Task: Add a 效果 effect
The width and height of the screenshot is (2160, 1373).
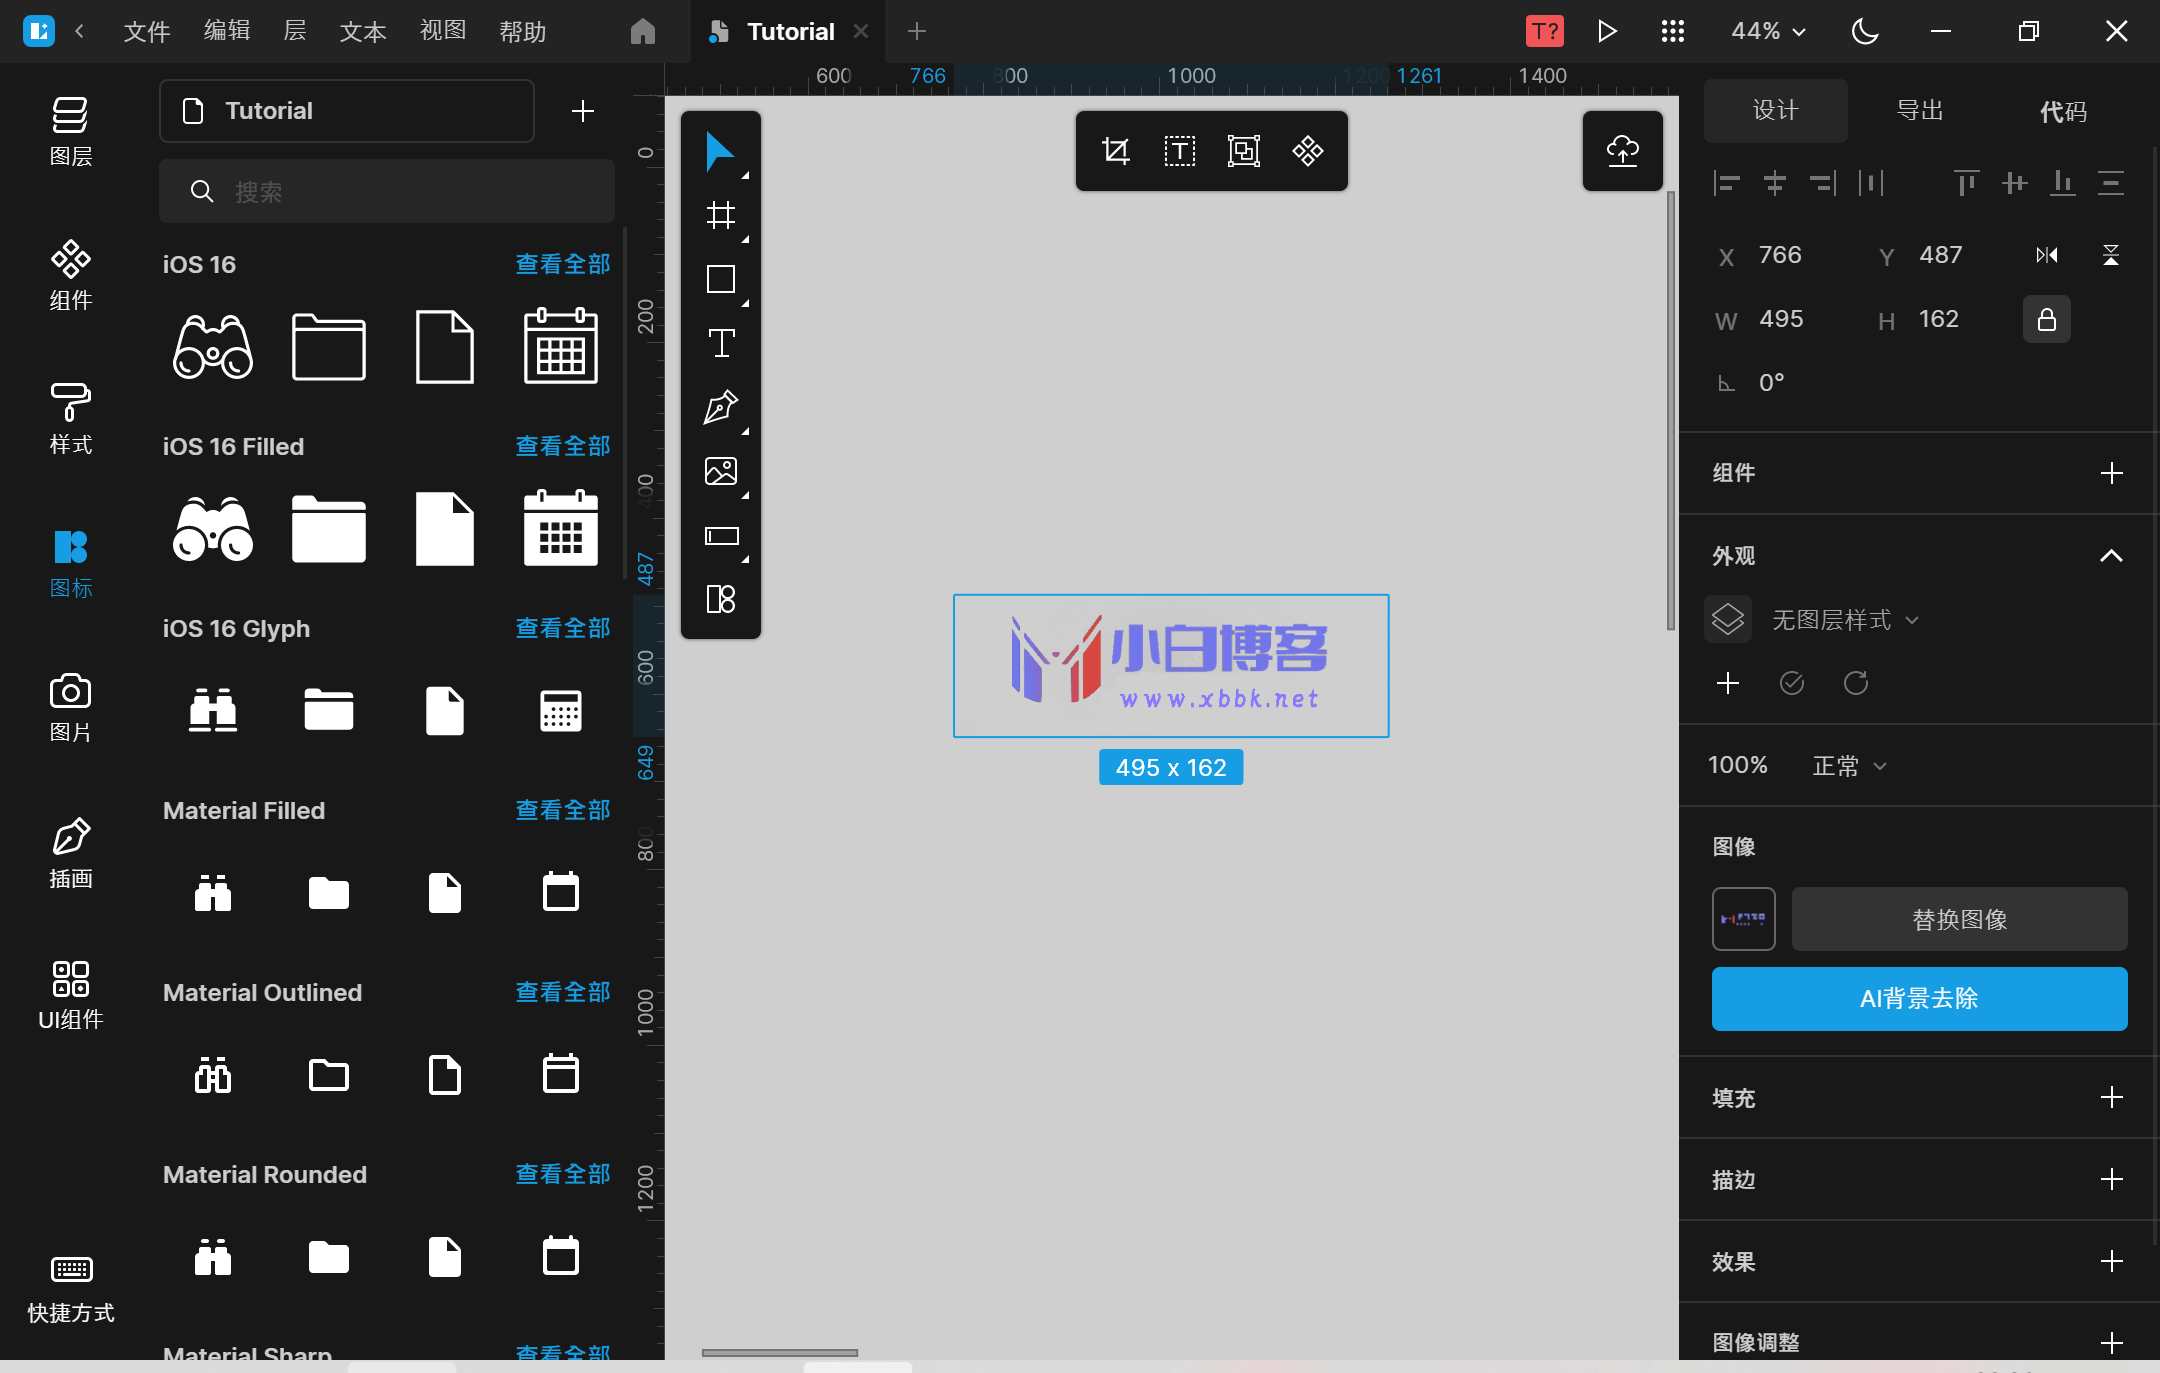Action: (x=2111, y=1261)
